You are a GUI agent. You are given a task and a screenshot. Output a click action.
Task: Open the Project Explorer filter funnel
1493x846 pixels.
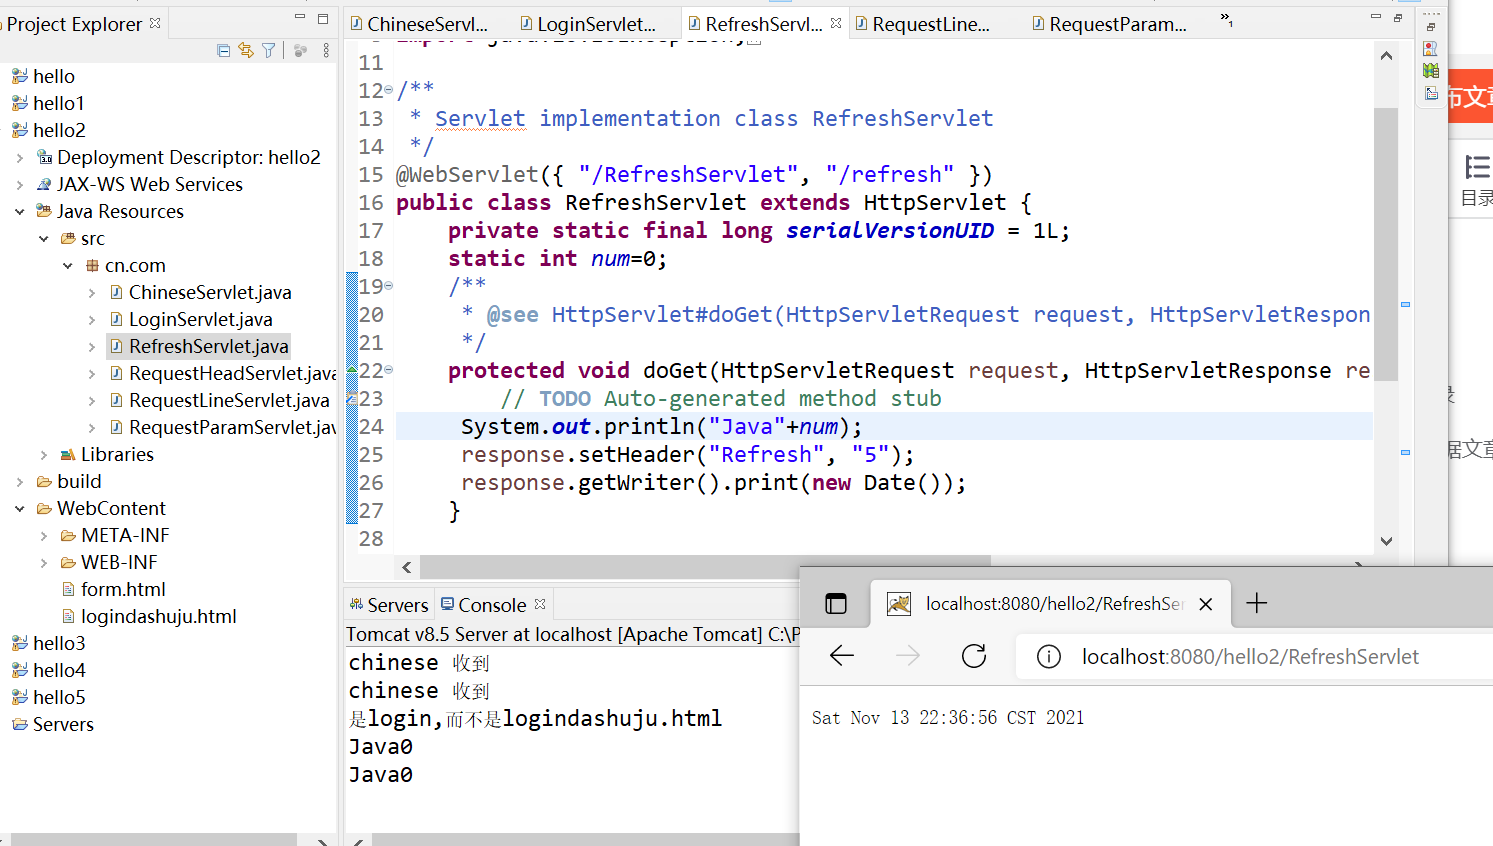click(x=268, y=50)
